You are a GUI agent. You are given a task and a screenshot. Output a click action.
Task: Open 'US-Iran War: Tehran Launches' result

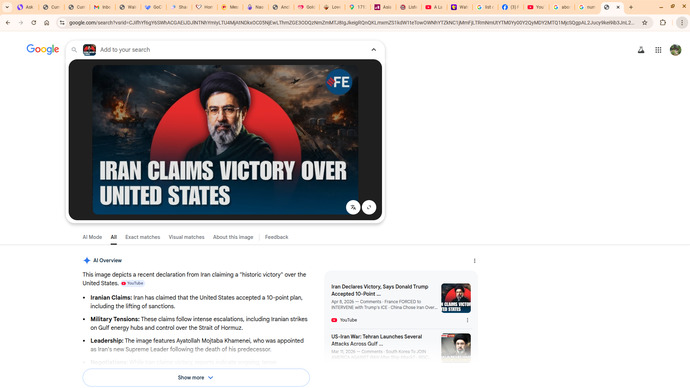(377, 340)
